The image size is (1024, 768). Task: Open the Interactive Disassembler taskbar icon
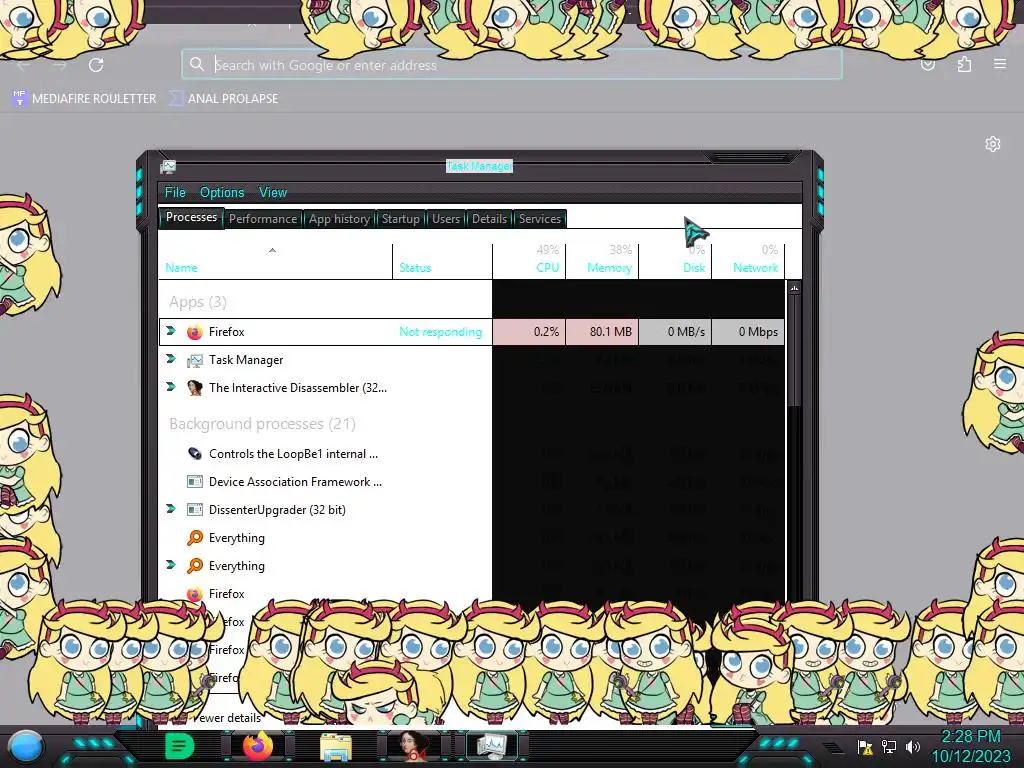pos(413,746)
